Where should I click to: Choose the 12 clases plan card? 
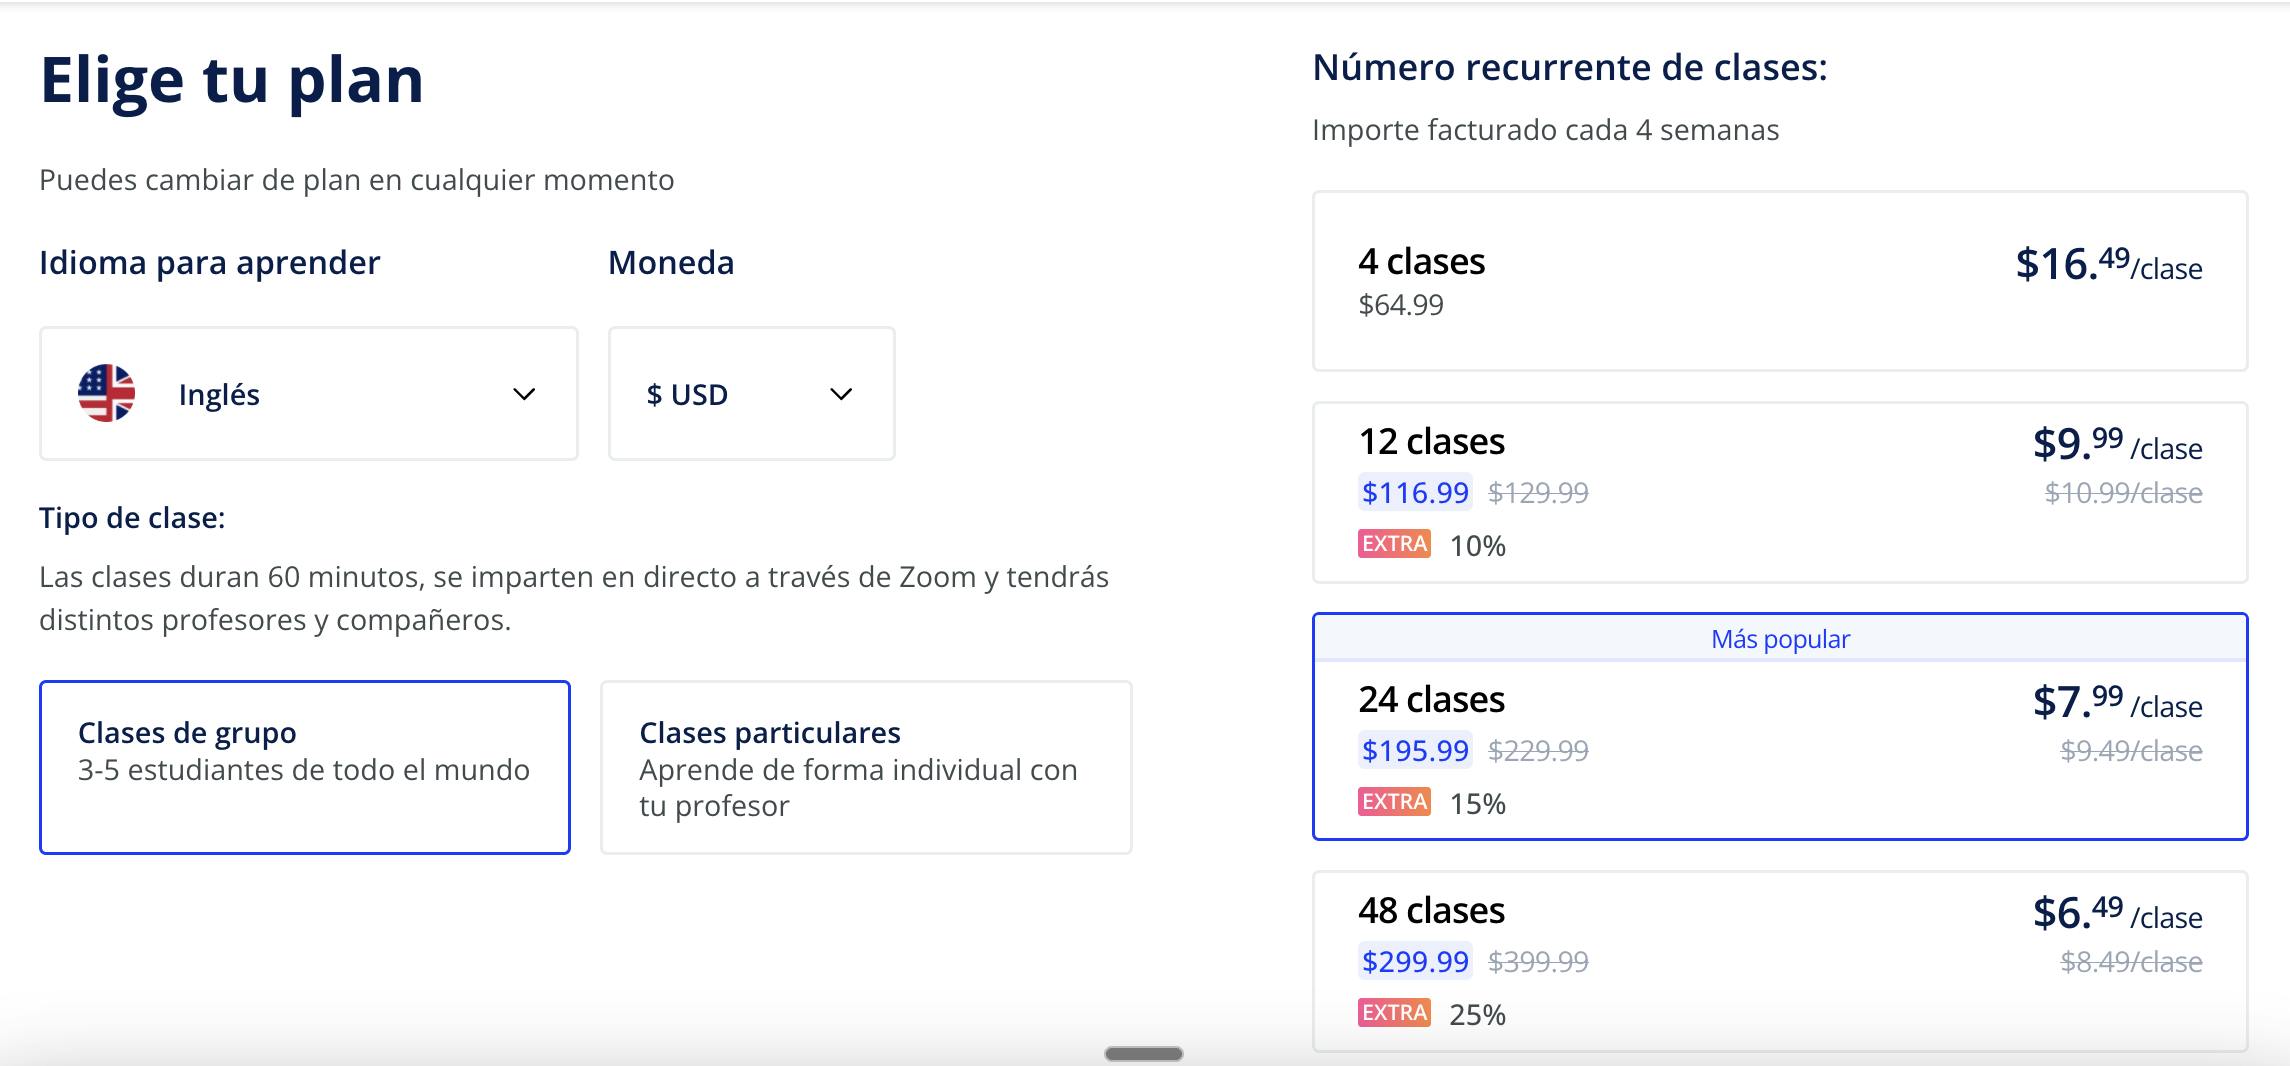(x=1780, y=490)
